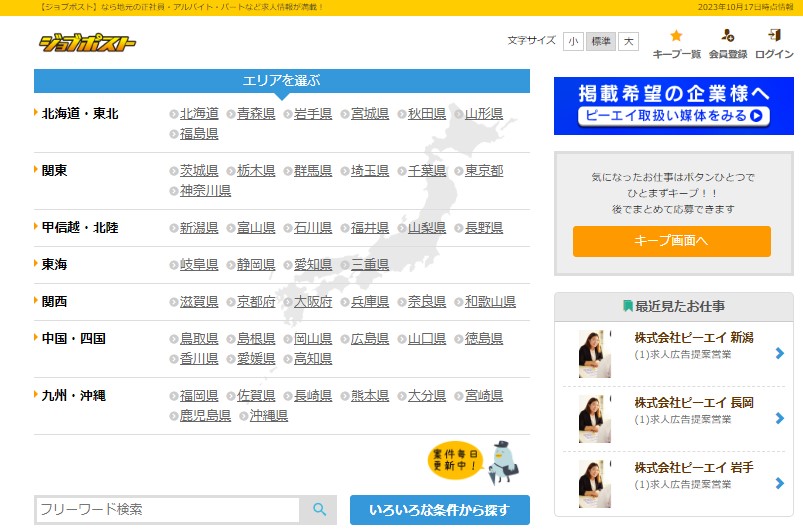This screenshot has width=803, height=532.
Task: Select the 山形県 link
Action: point(484,114)
